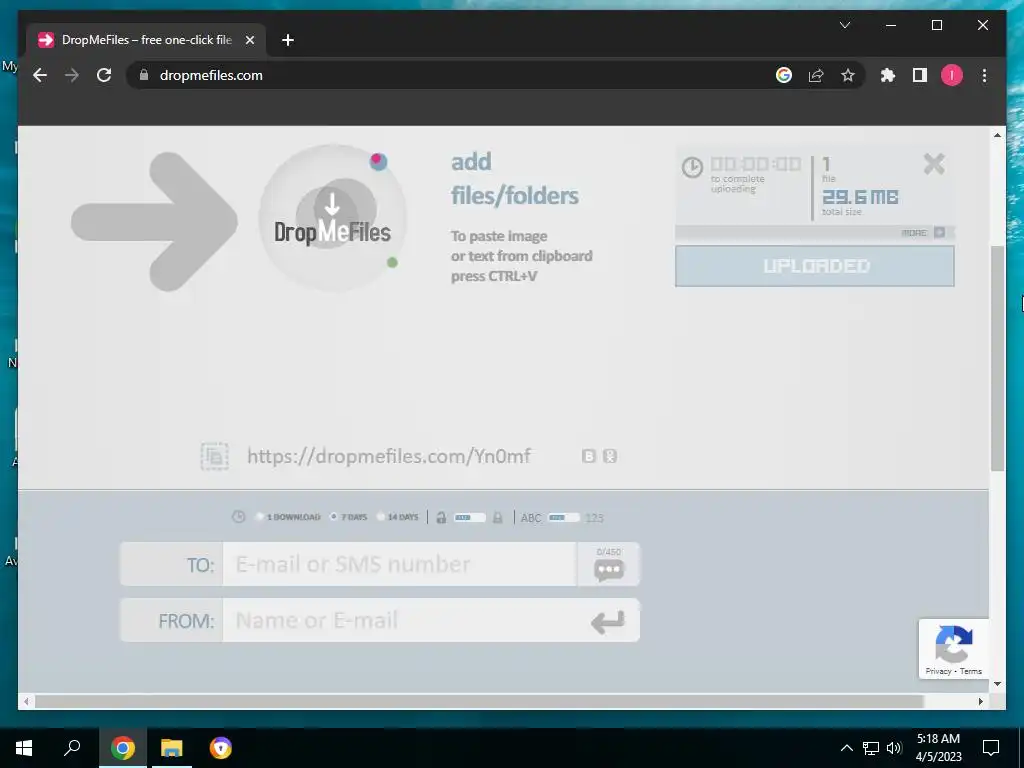
Task: Click the upload time clock icon
Action: tap(692, 167)
